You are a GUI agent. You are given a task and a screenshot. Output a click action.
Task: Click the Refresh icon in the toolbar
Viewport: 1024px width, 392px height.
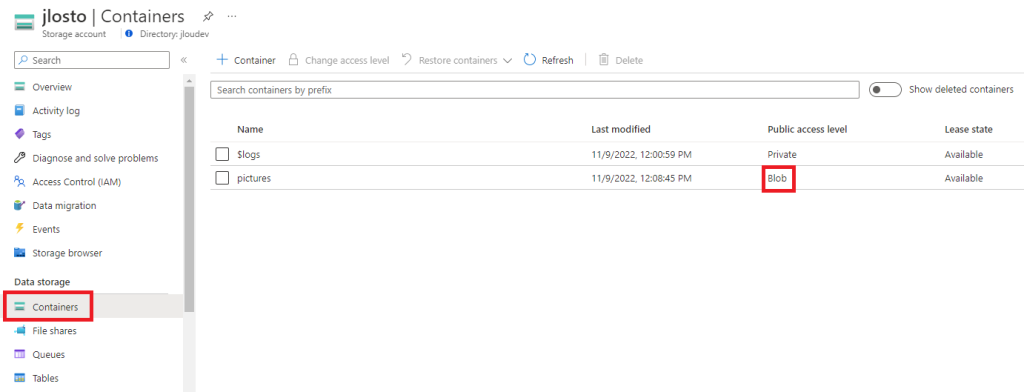pos(530,60)
